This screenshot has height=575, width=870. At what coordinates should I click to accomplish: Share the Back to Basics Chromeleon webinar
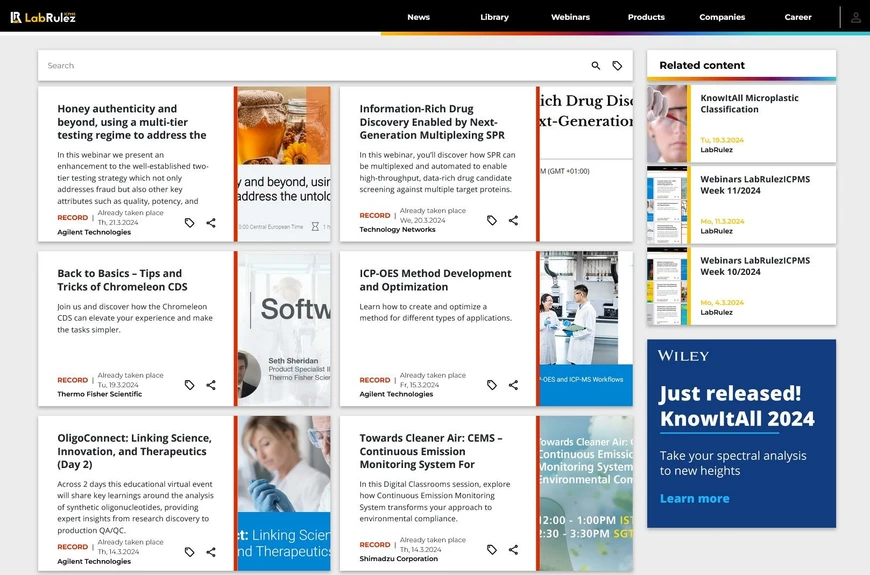click(x=211, y=385)
